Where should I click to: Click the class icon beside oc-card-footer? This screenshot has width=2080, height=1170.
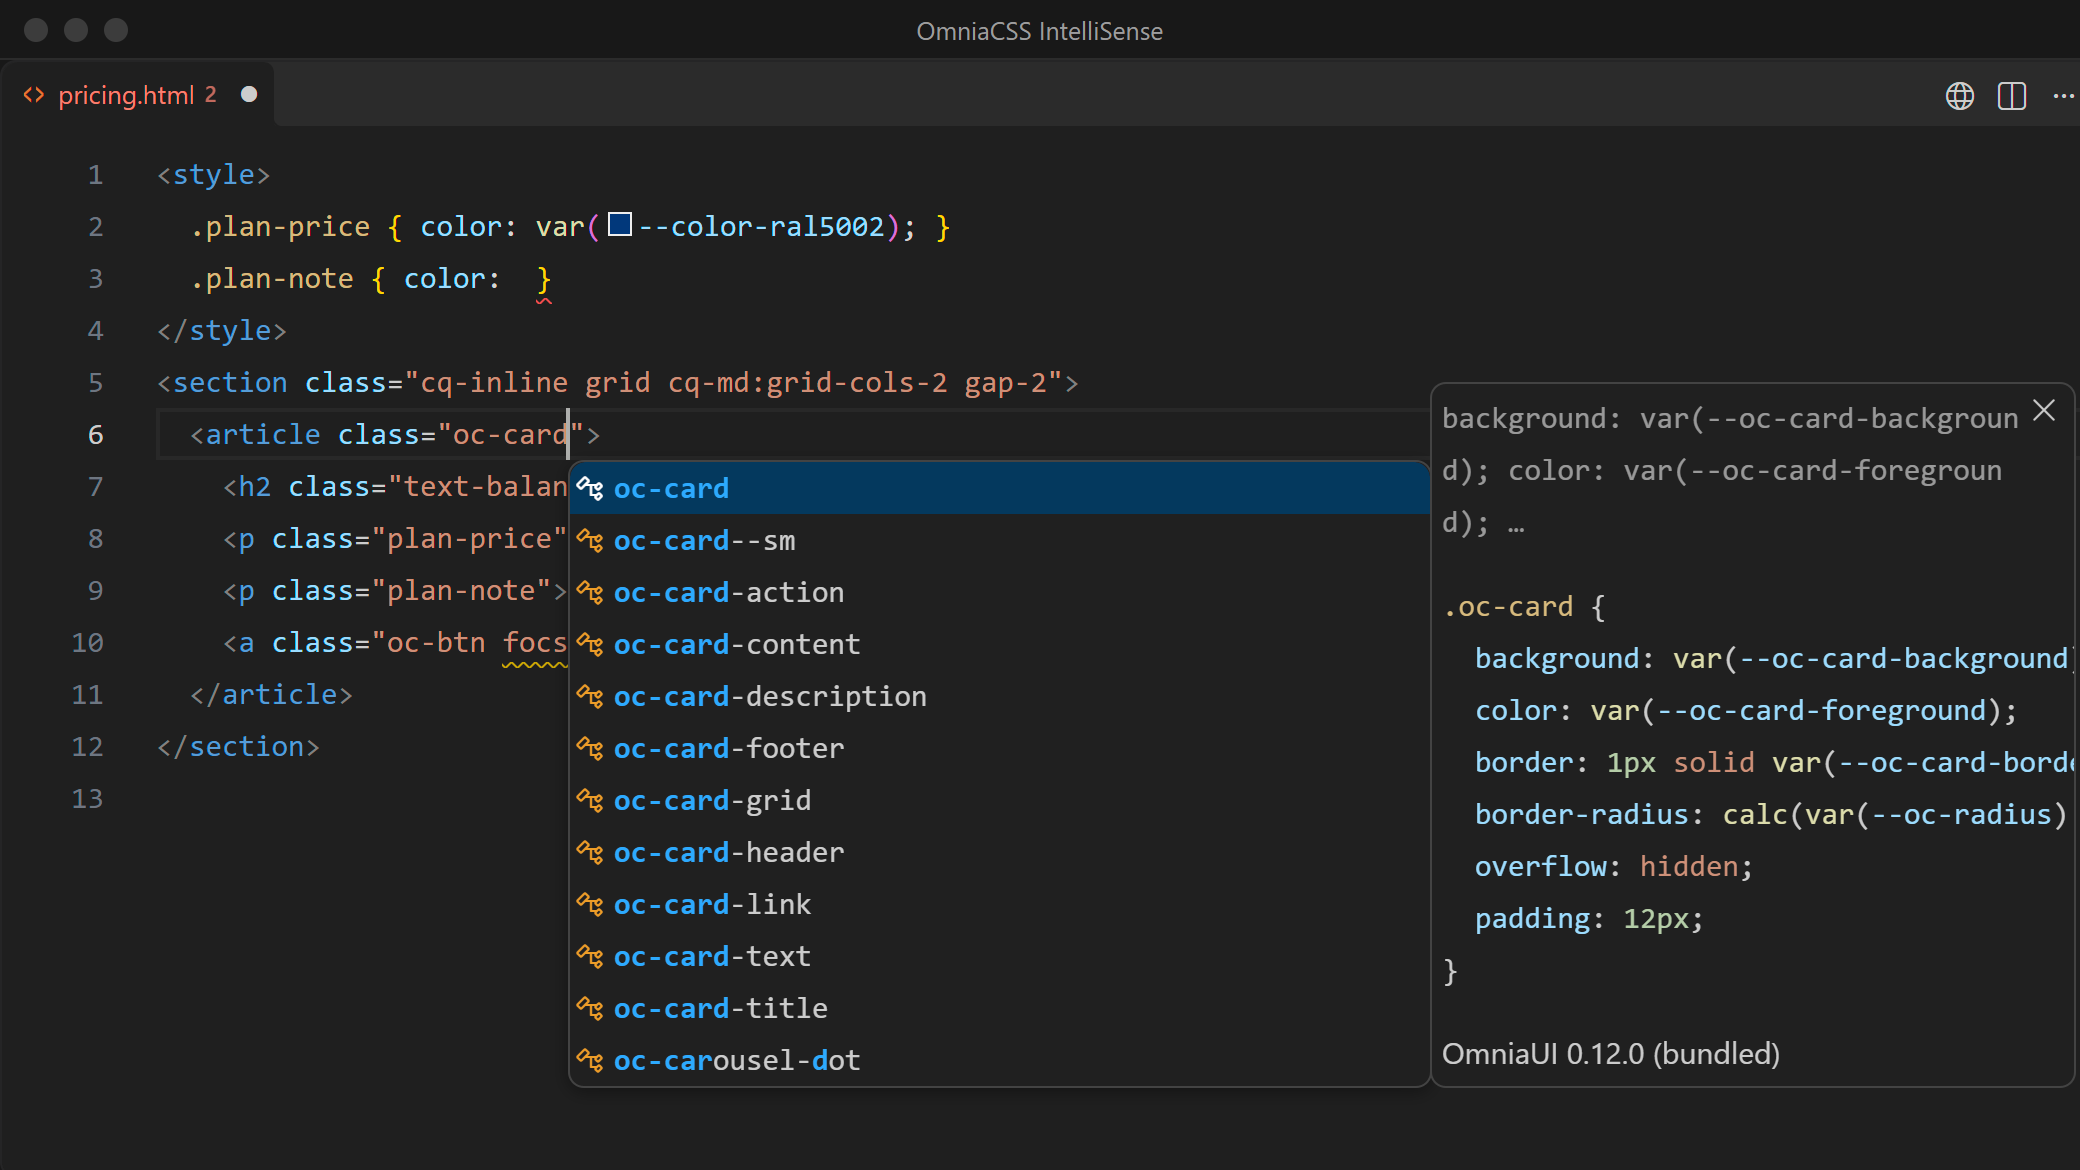590,749
